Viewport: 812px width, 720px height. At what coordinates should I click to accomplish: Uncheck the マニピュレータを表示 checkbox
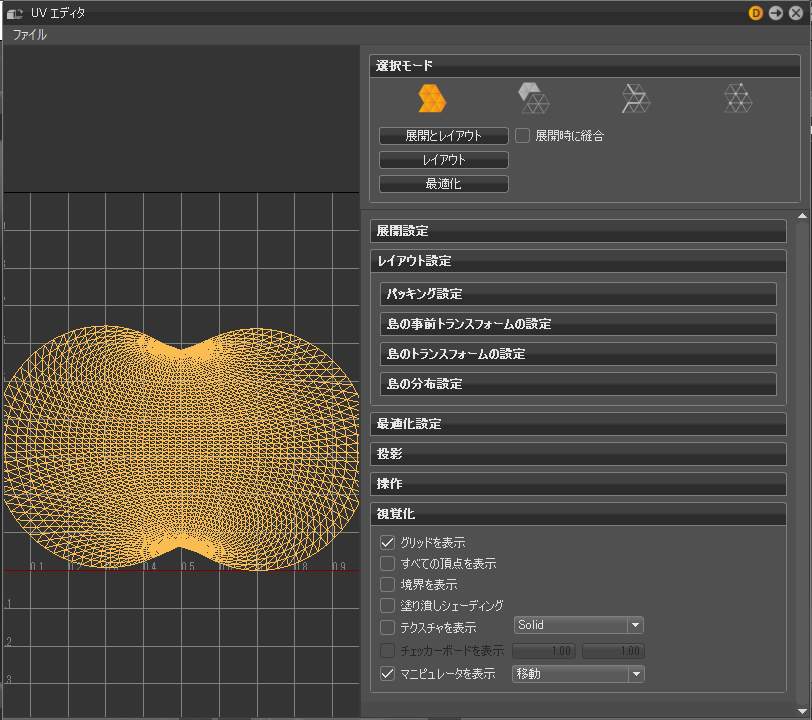click(x=387, y=673)
